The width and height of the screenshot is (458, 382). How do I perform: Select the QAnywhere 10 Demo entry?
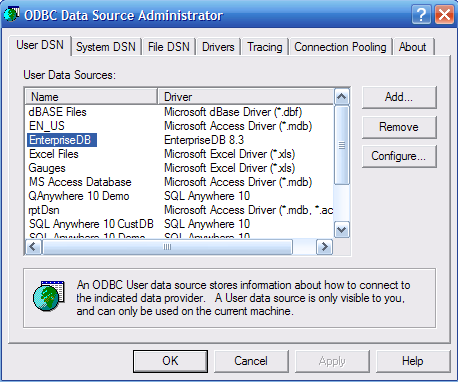click(79, 196)
